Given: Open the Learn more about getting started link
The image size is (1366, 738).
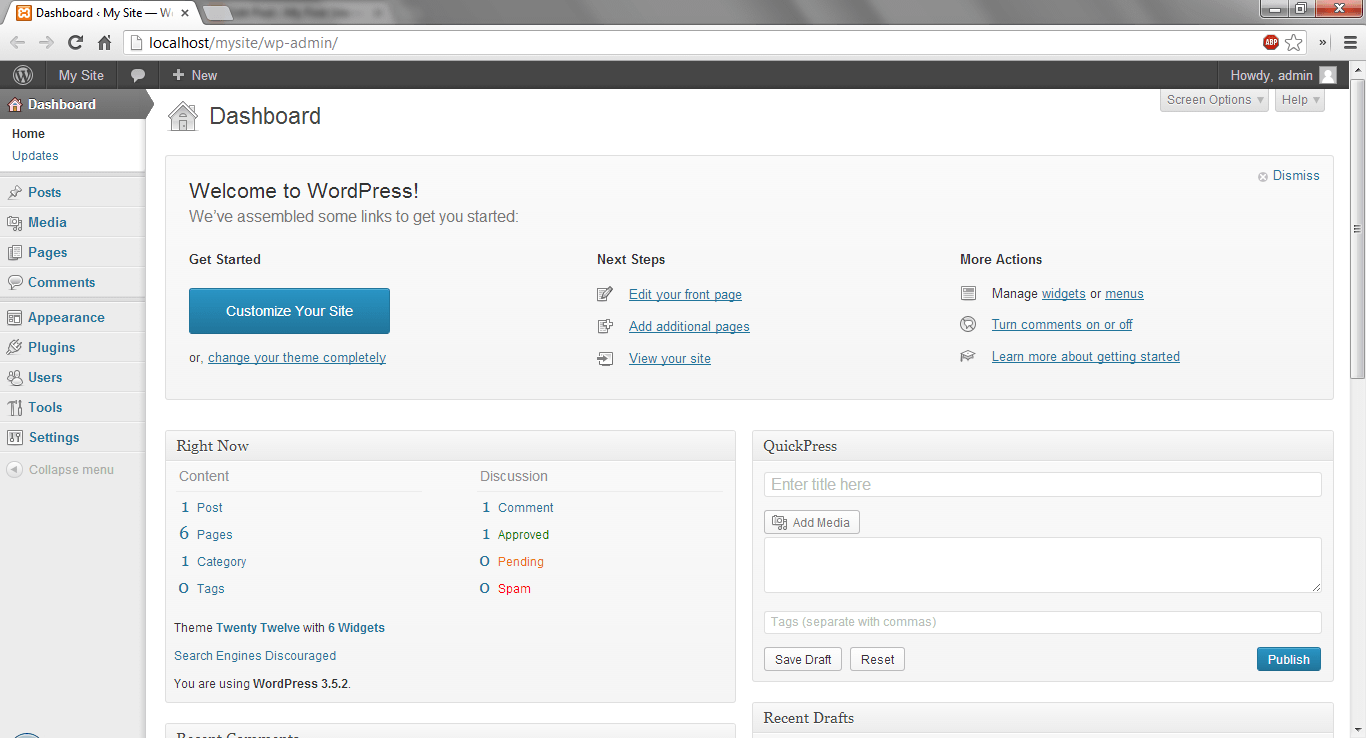Looking at the screenshot, I should click(1086, 357).
